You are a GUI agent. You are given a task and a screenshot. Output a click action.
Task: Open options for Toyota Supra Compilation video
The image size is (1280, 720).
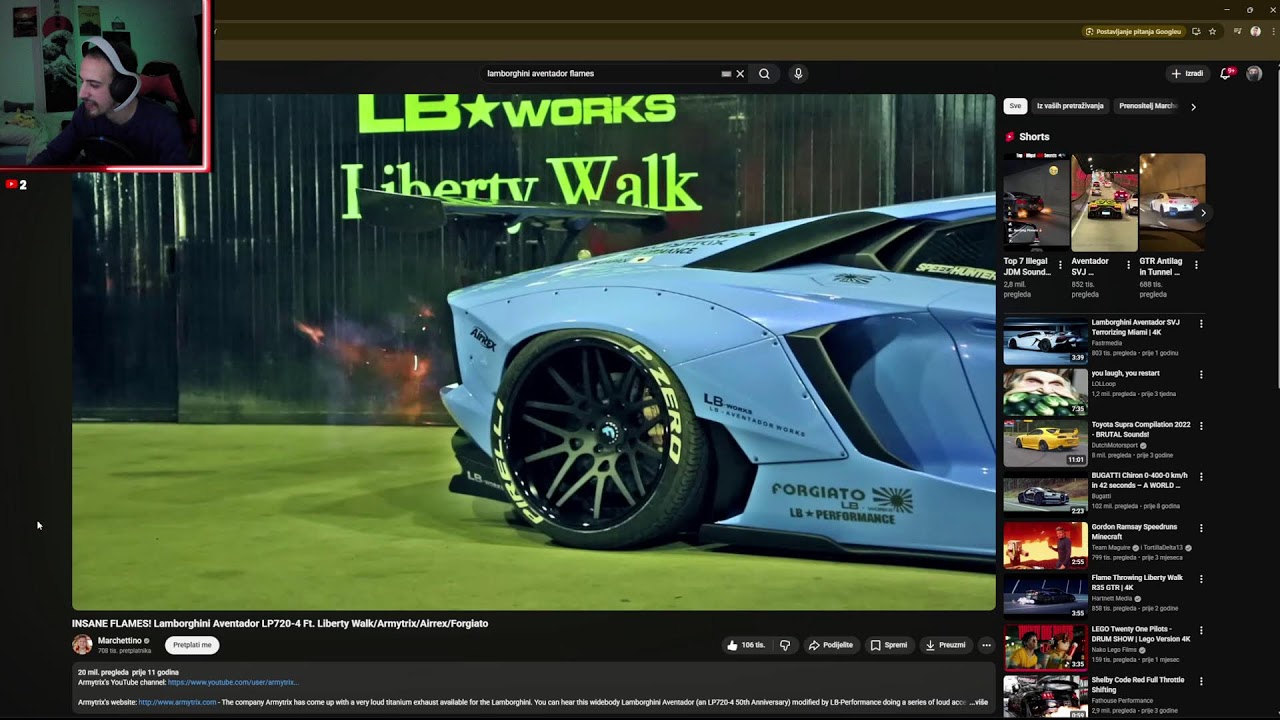point(1201,426)
